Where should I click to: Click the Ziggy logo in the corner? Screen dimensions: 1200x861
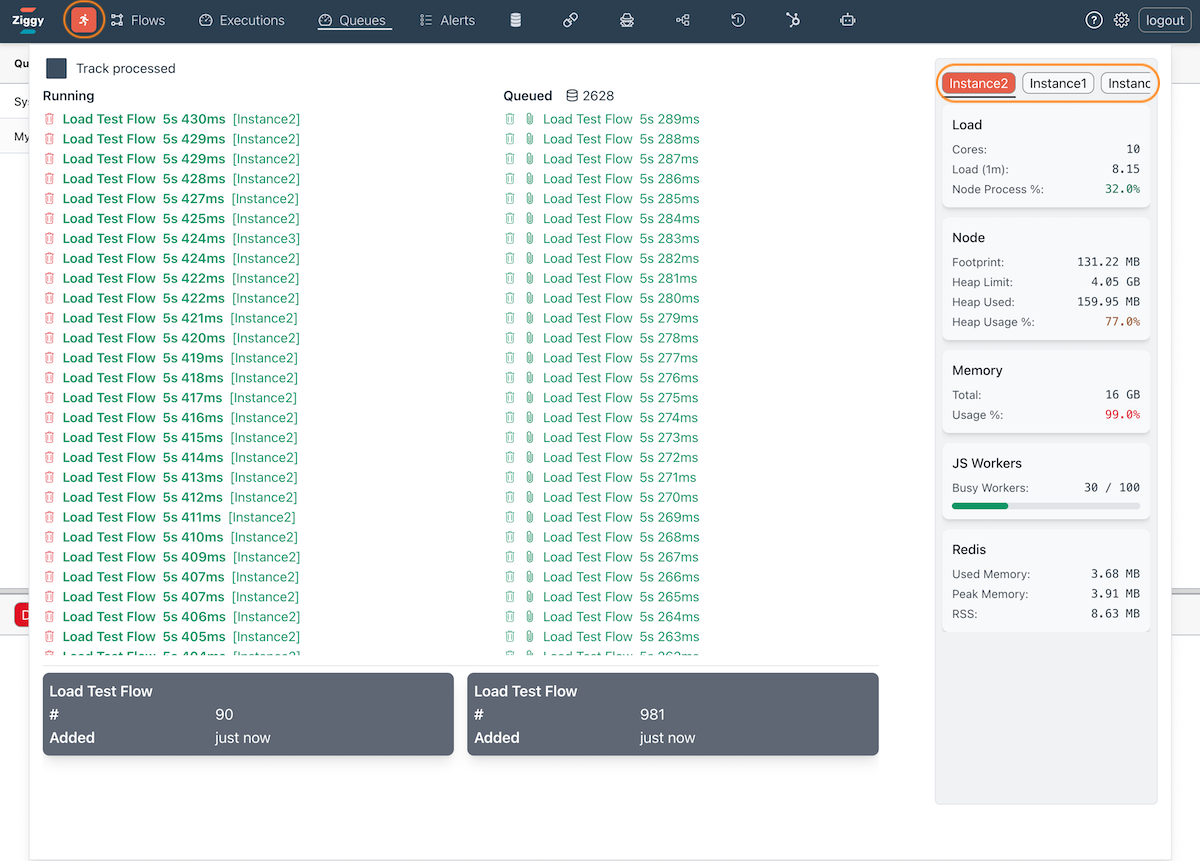point(27,19)
